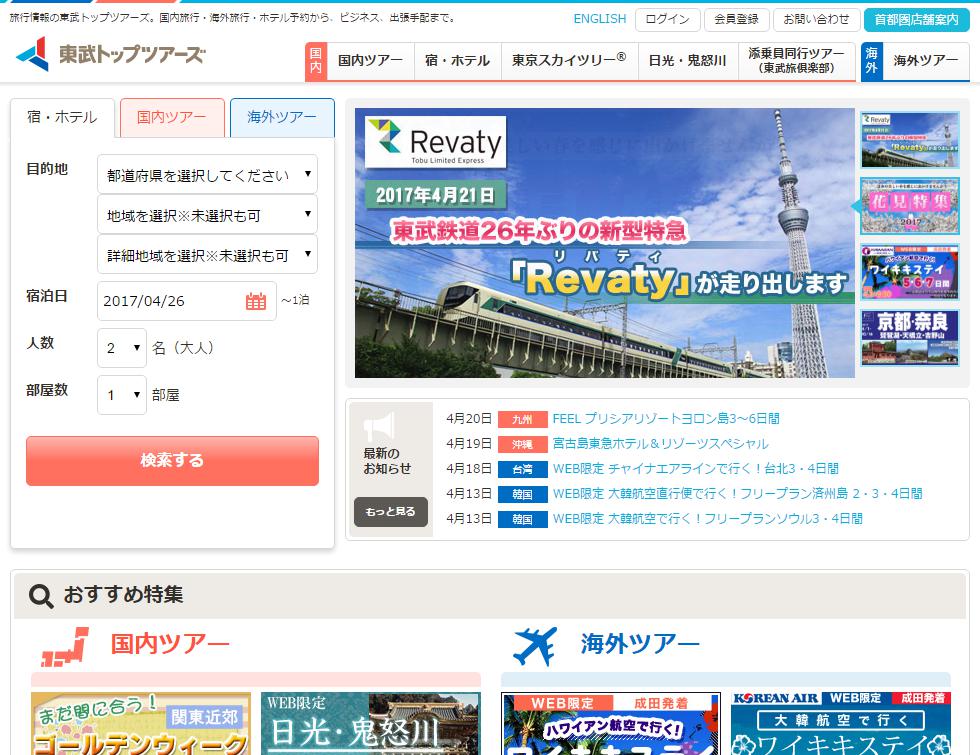Click the 海外ツアー heading under おすすめ特集
Viewport: 980px width, 755px height.
[x=640, y=644]
